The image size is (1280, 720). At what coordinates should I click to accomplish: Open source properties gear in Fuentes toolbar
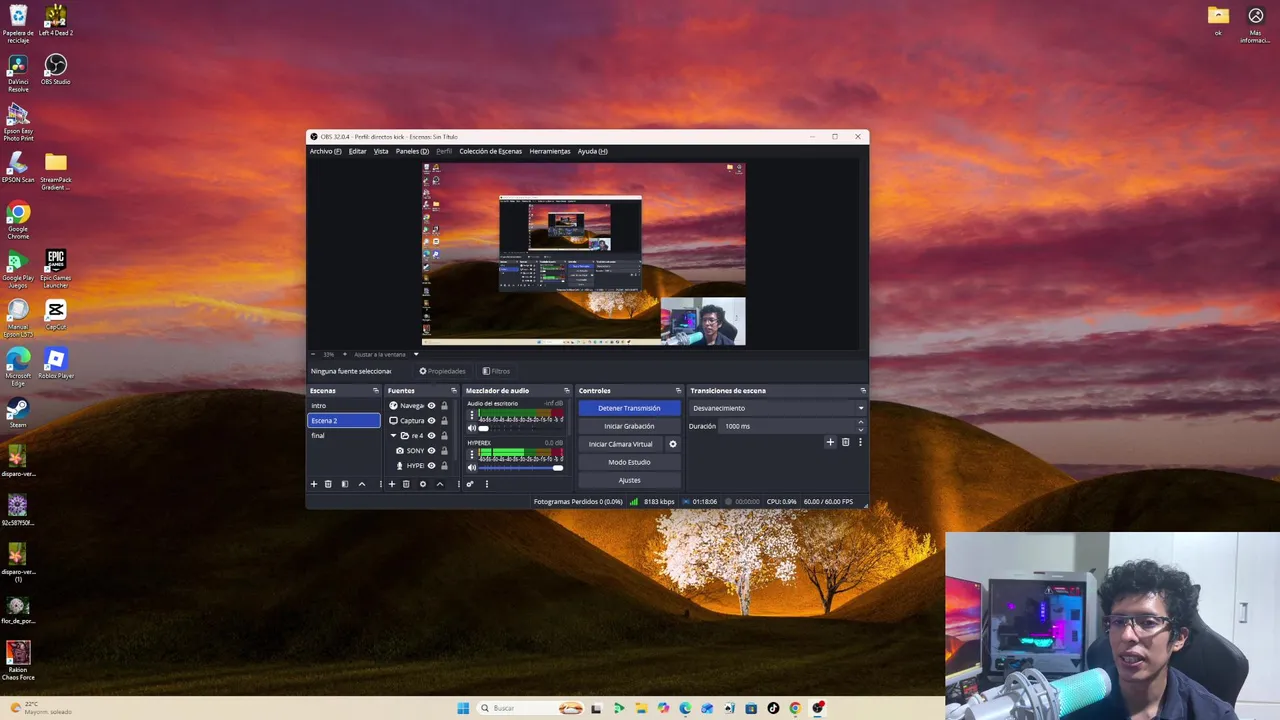point(423,484)
